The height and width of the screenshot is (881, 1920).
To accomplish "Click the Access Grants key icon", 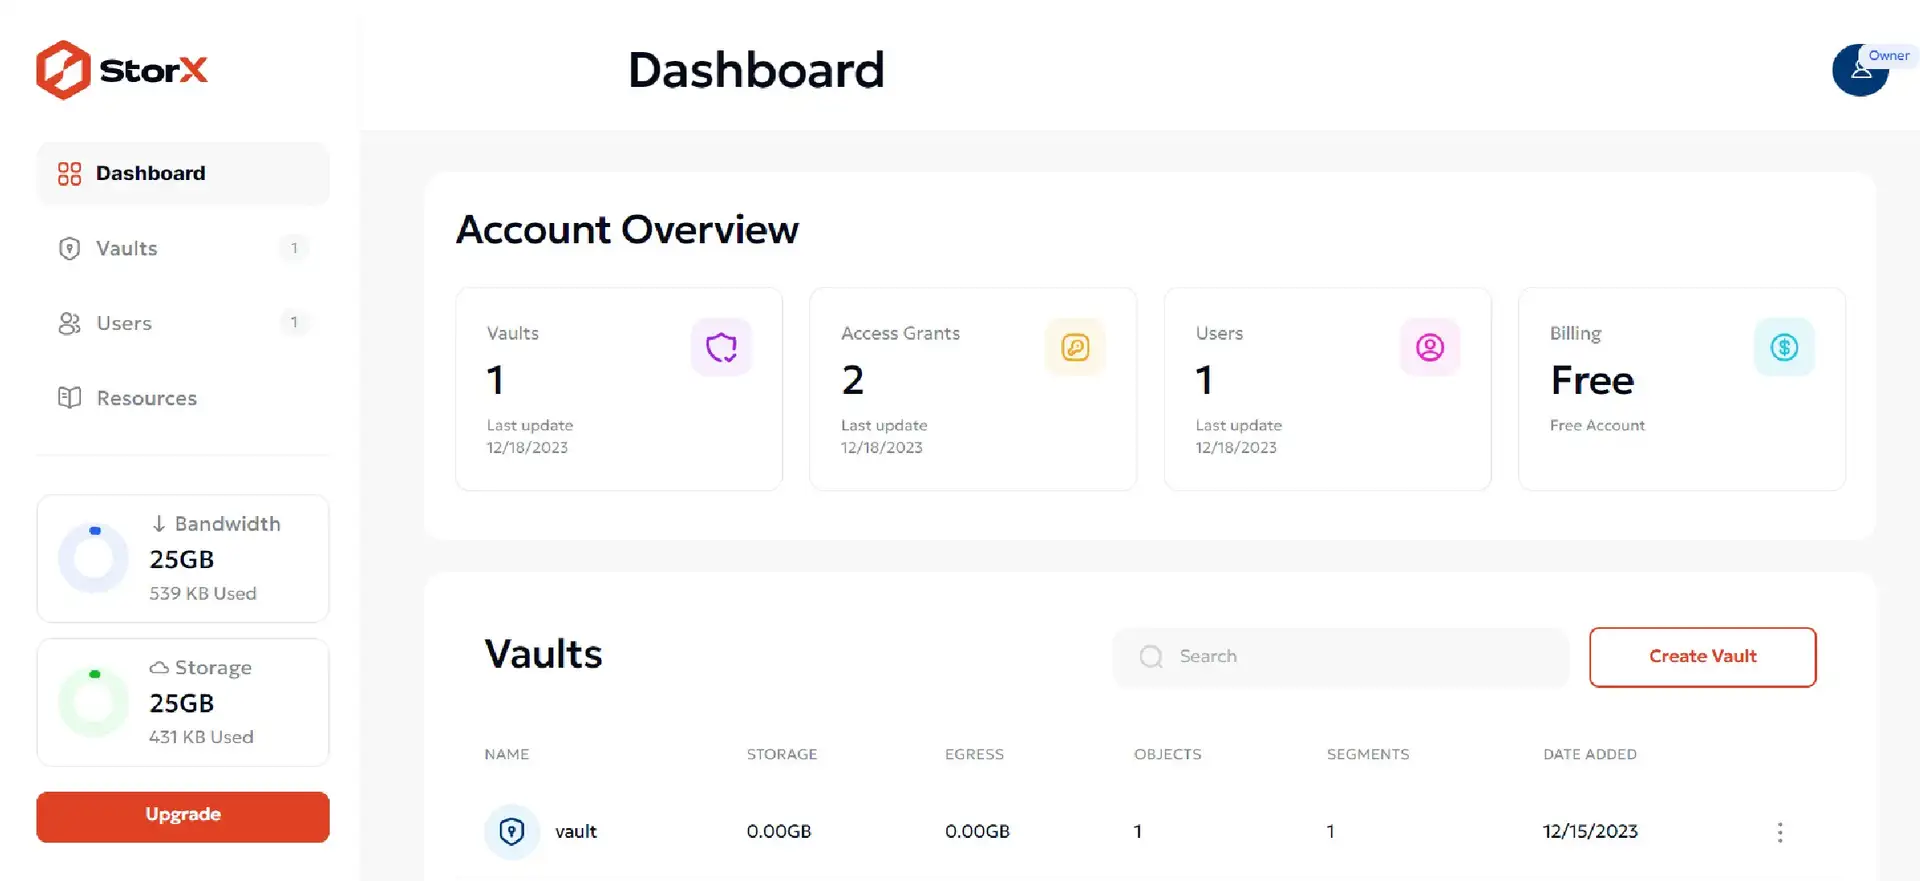I will (1075, 347).
